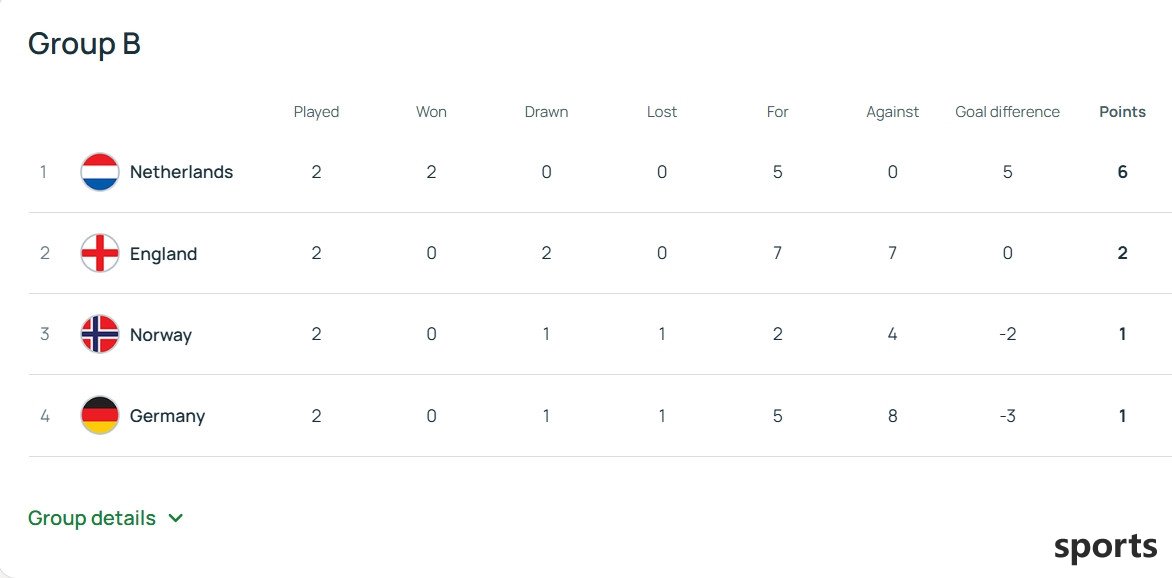Click the Germany flag icon
The image size is (1172, 578).
[x=99, y=415]
